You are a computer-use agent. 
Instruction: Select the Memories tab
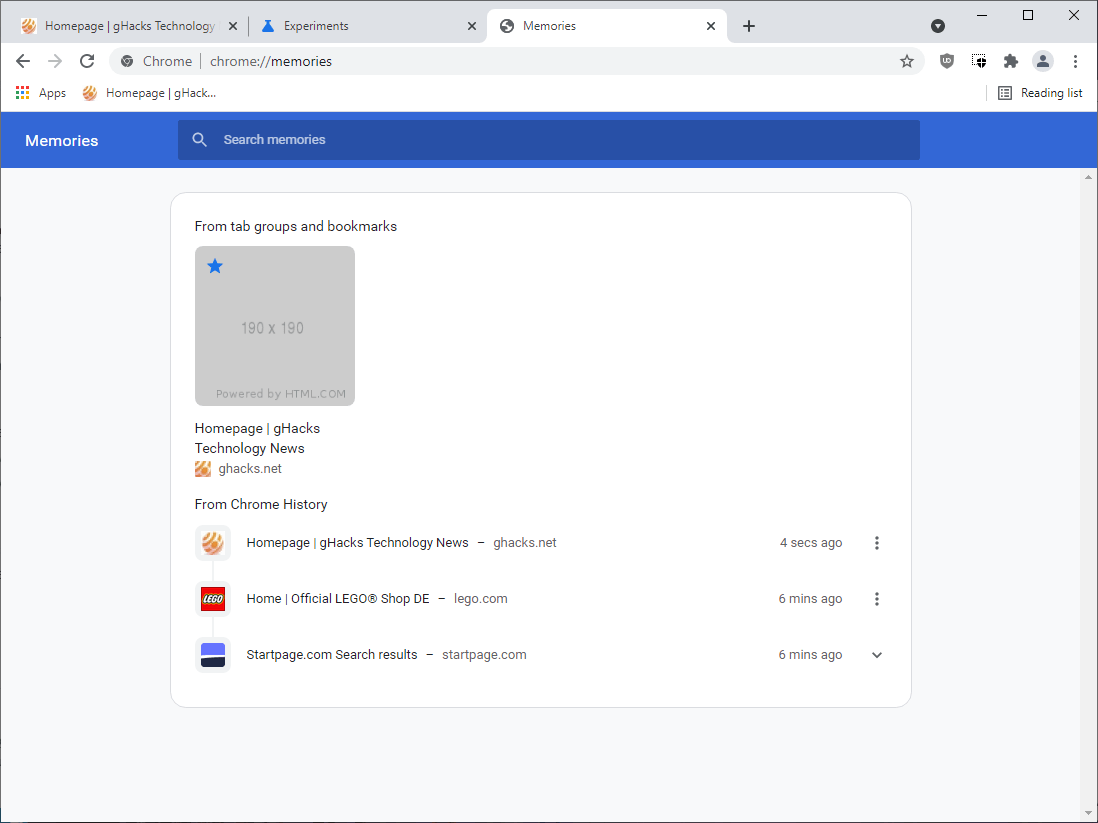point(606,26)
